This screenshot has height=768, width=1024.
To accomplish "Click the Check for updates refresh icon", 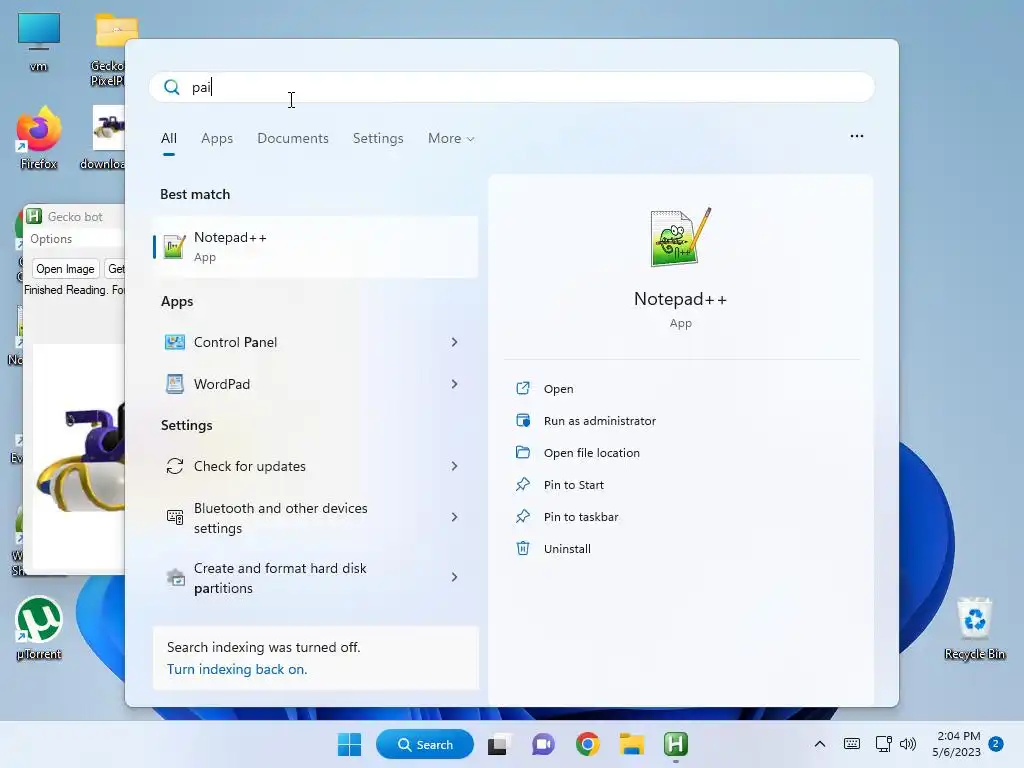I will coord(174,466).
